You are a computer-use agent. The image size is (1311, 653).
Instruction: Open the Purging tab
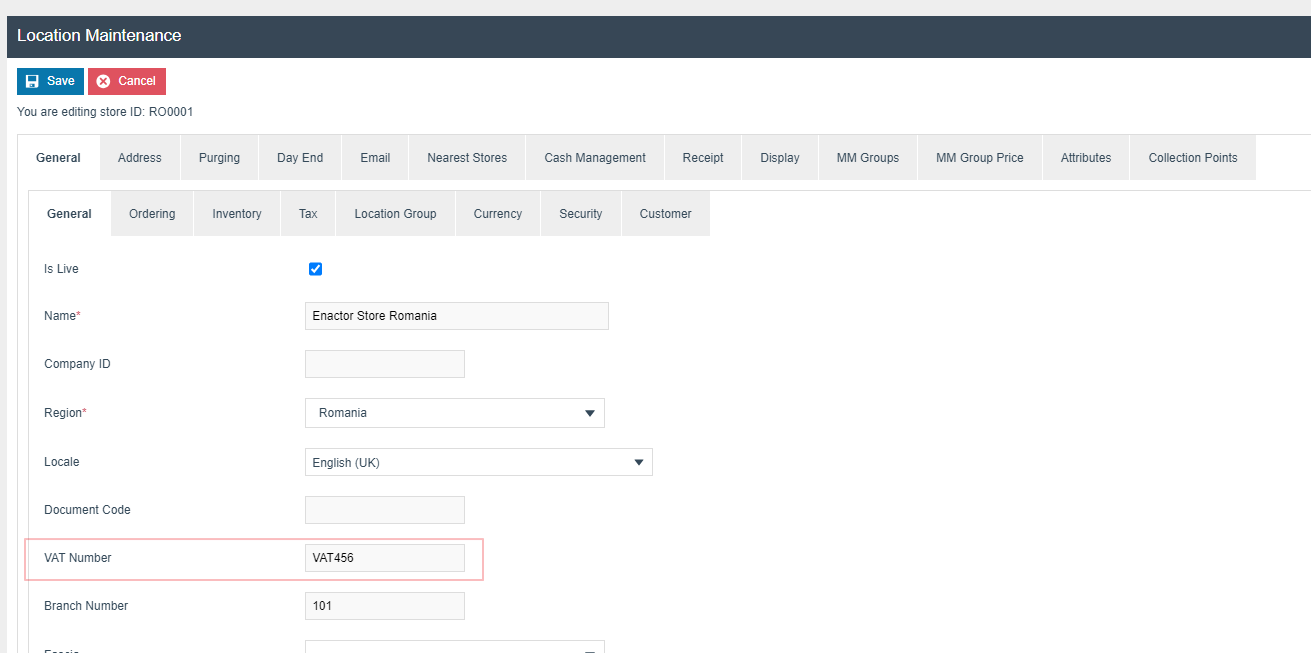point(219,158)
